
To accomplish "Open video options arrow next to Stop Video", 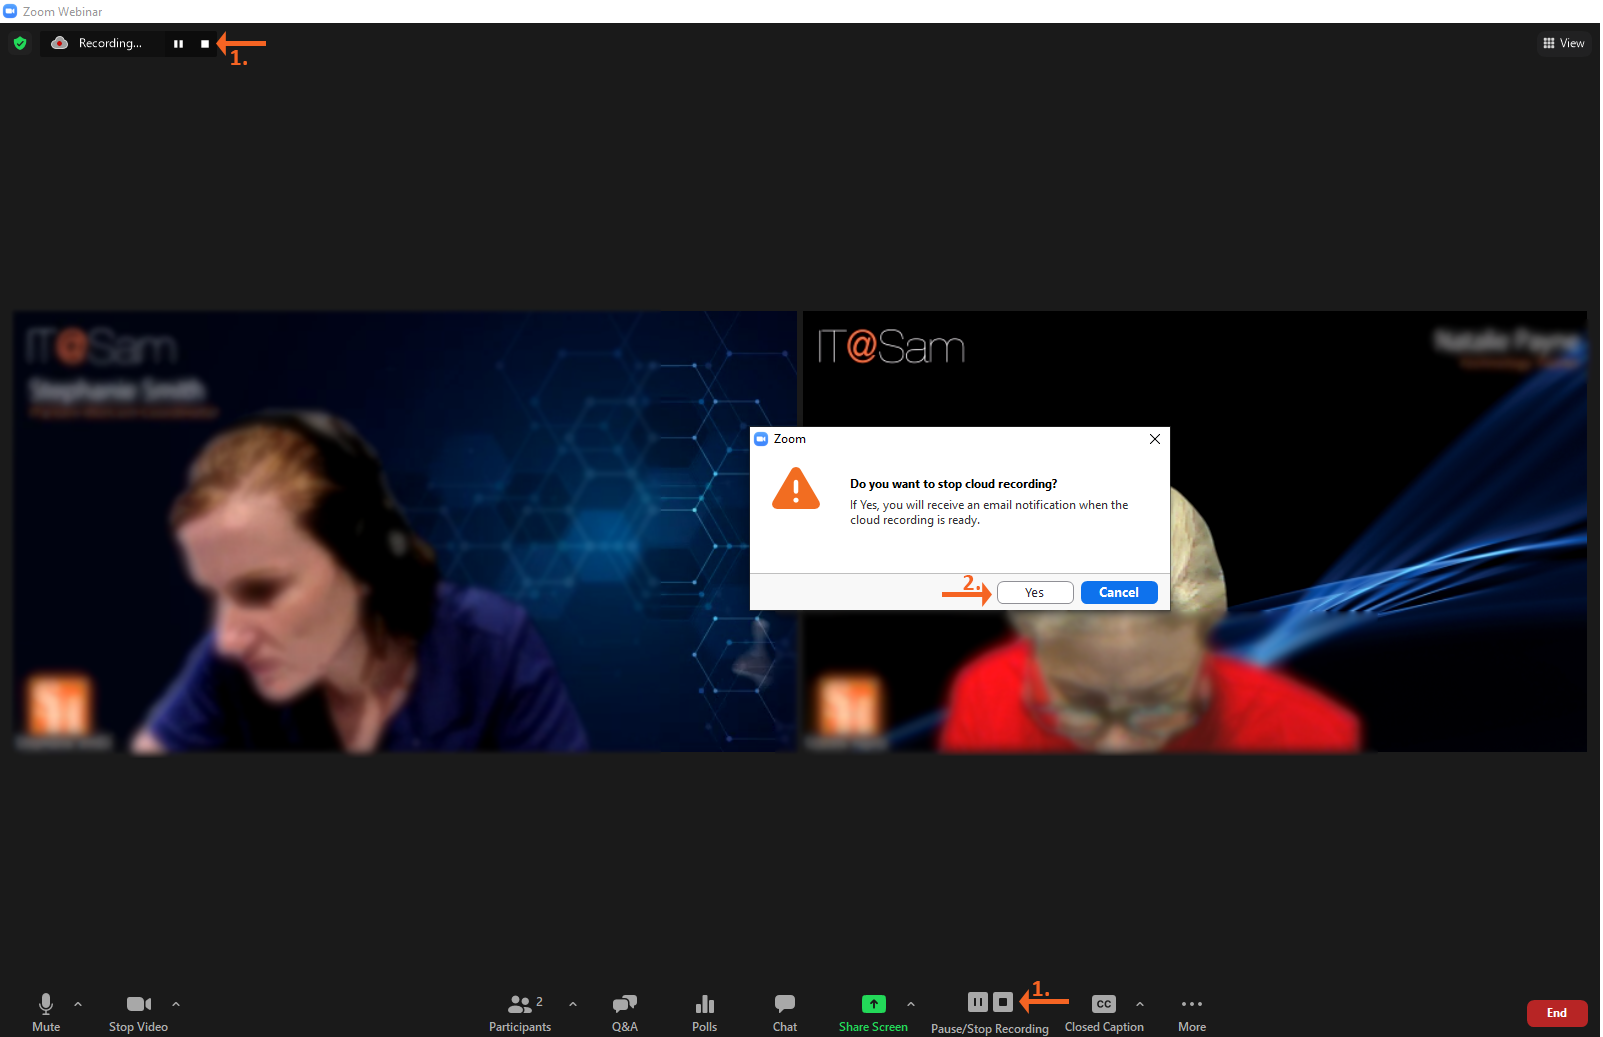I will pyautogui.click(x=176, y=1004).
